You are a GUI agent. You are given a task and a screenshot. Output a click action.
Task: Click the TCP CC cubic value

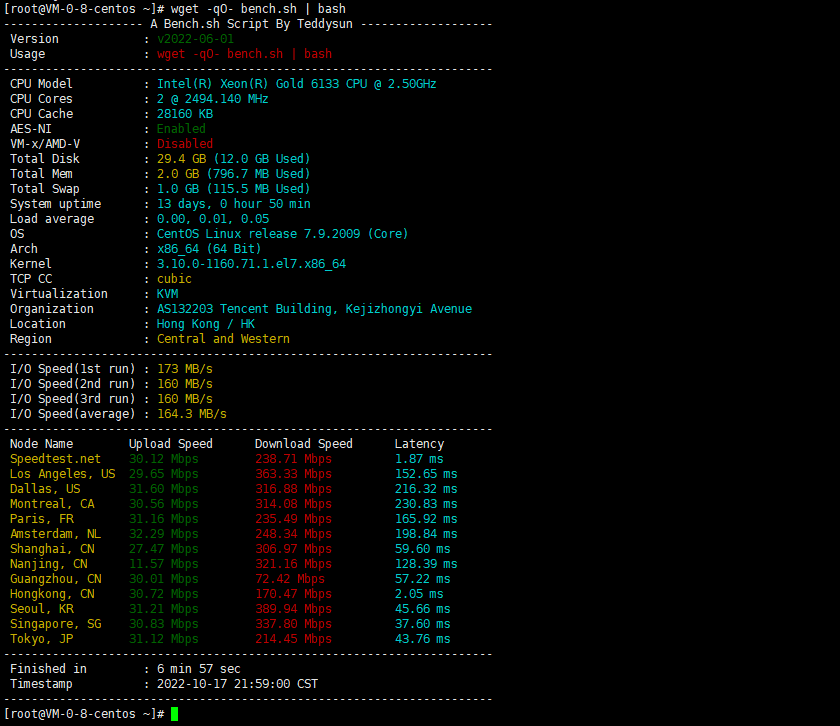click(x=174, y=279)
